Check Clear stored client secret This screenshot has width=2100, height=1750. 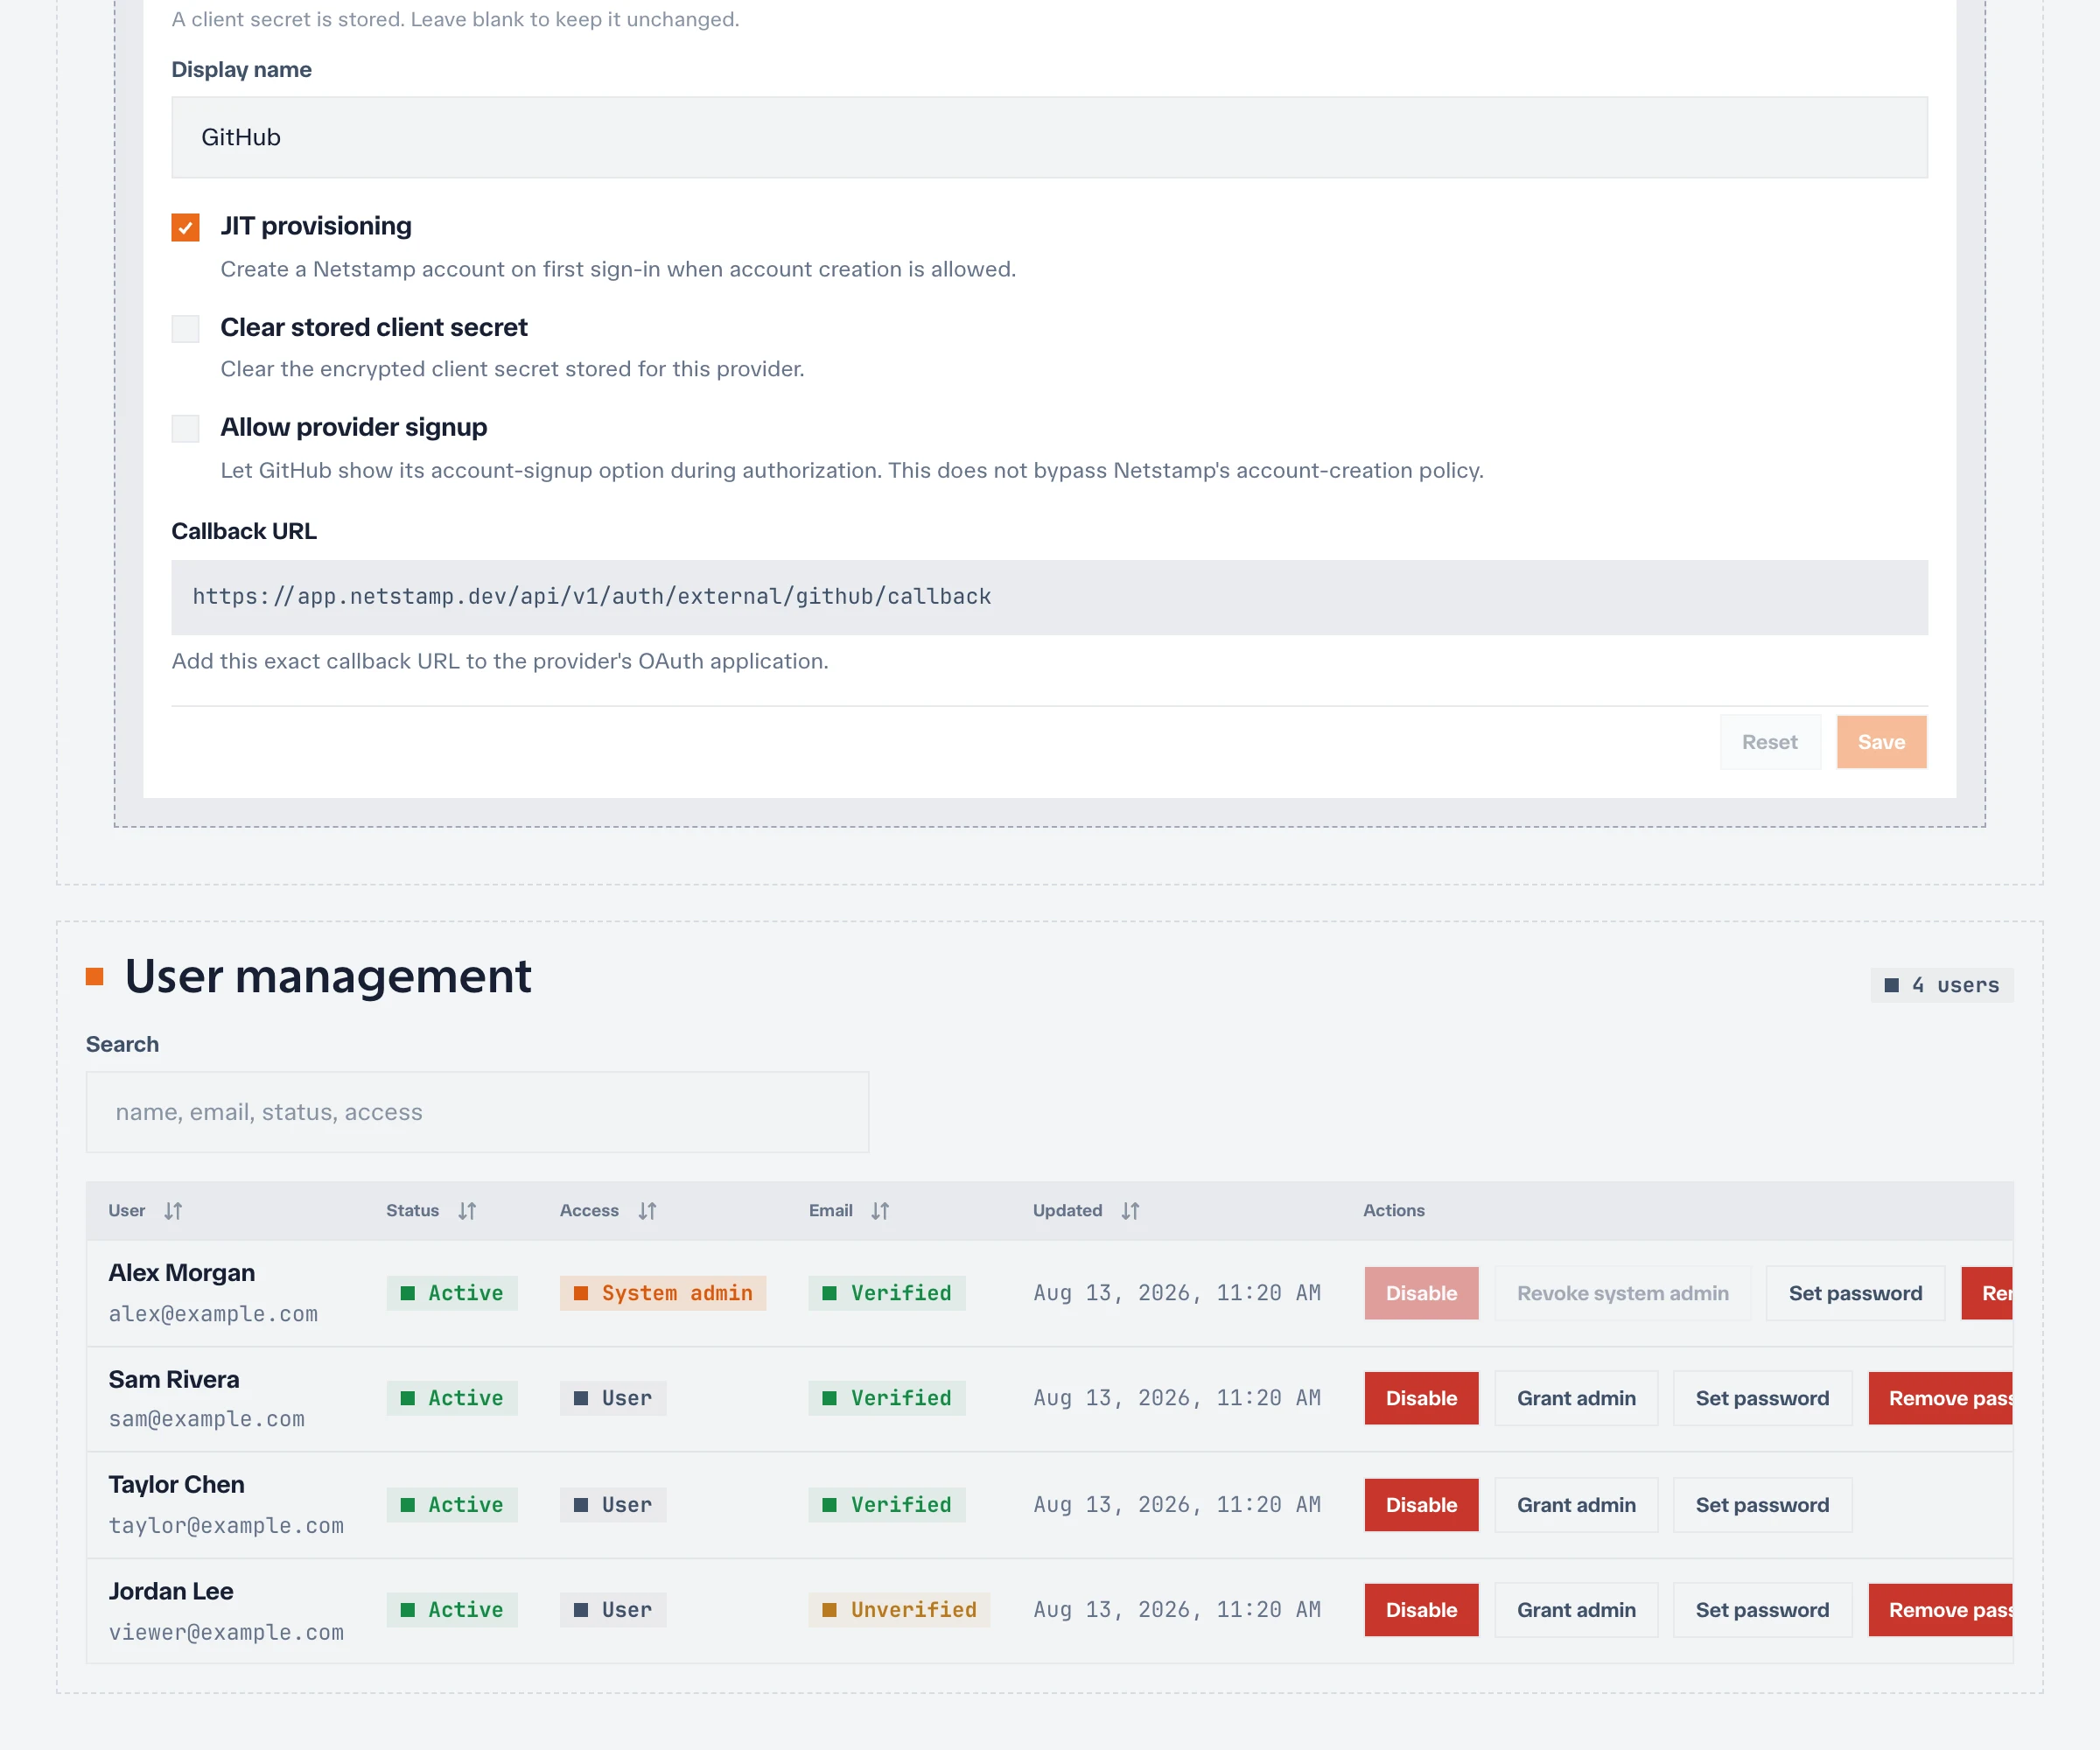click(x=185, y=328)
